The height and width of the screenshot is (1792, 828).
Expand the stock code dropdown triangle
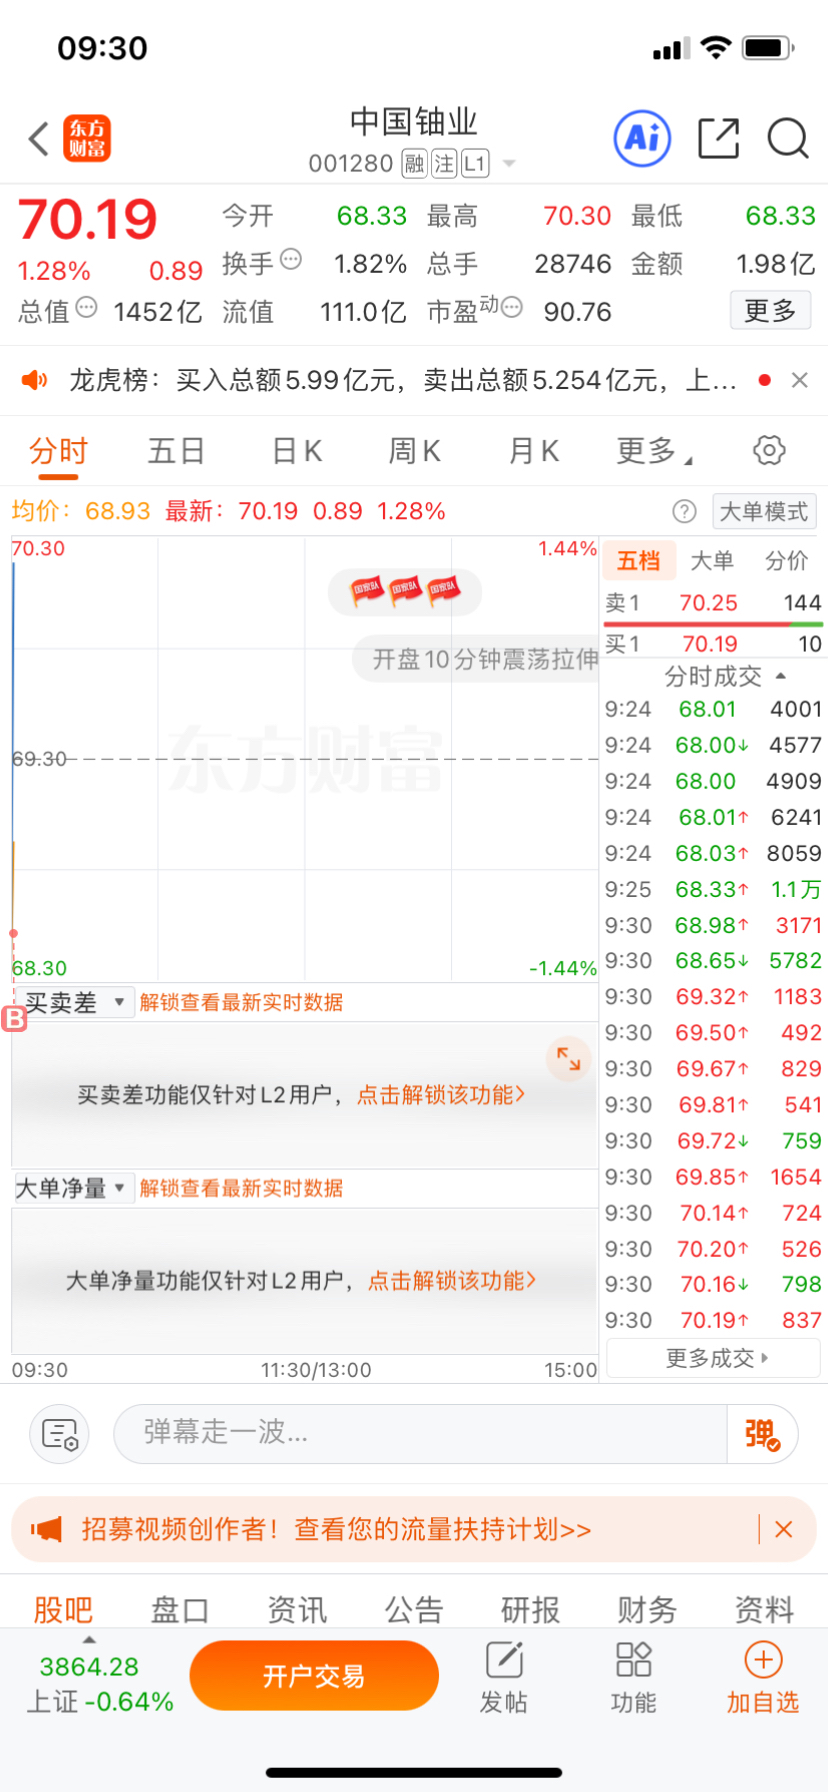[509, 164]
